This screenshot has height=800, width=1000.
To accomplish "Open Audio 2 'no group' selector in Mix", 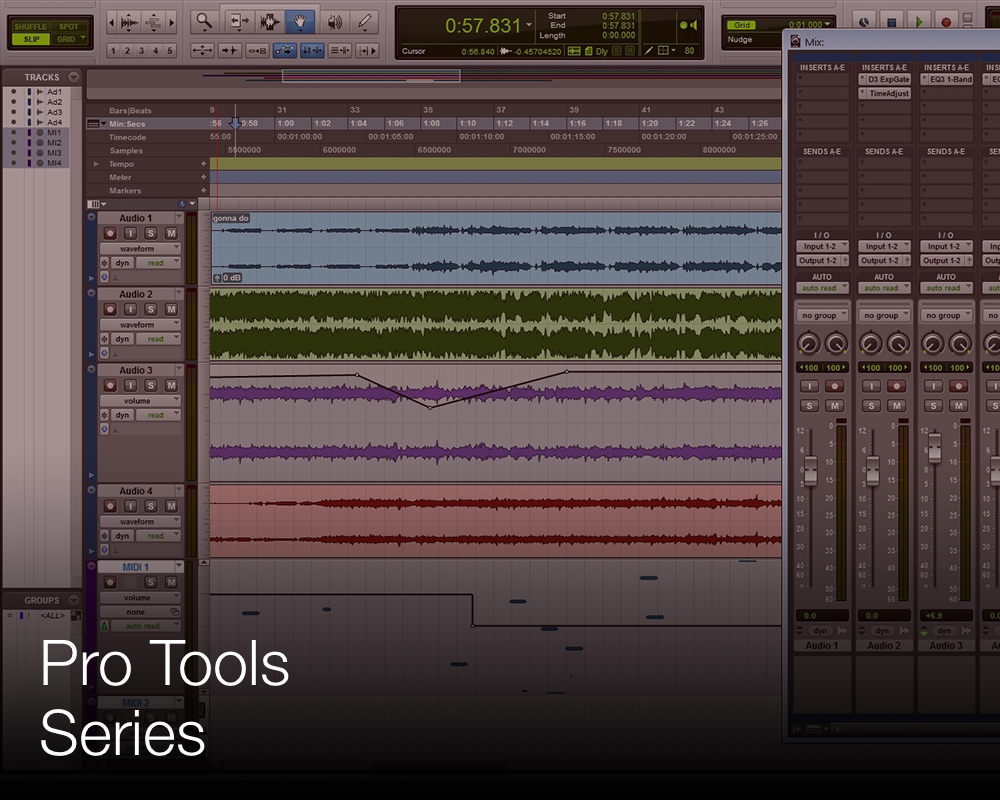I will pyautogui.click(x=885, y=315).
